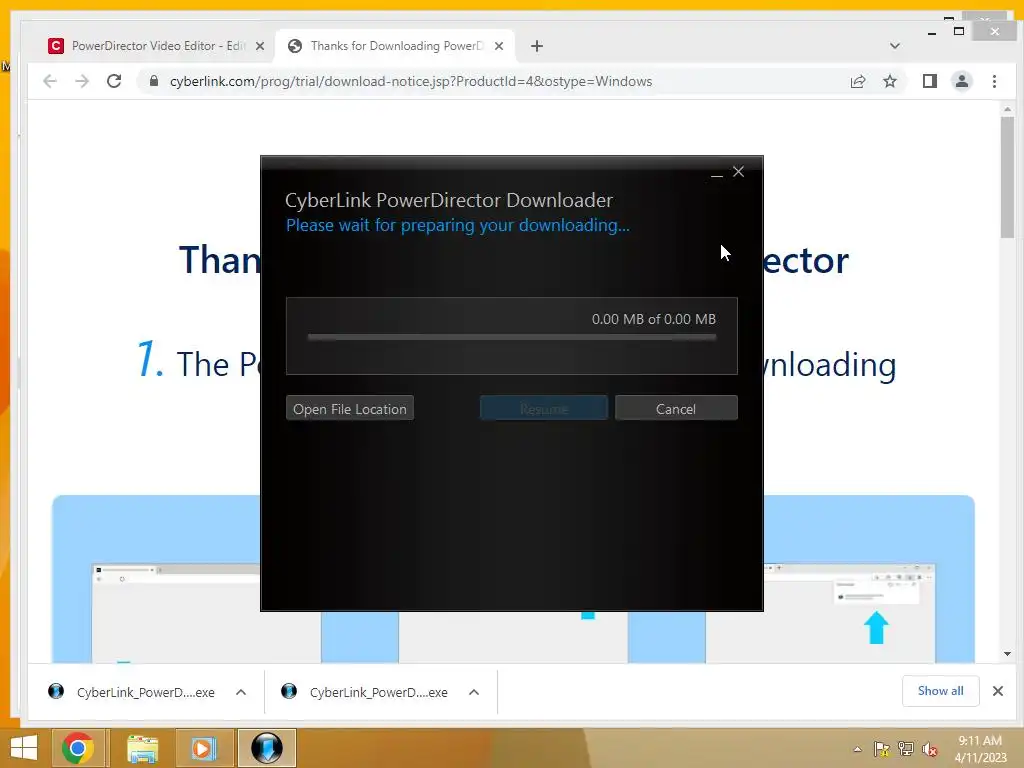Click taskbar clock showing 9:11 AM
Viewport: 1024px width, 768px height.
980,749
